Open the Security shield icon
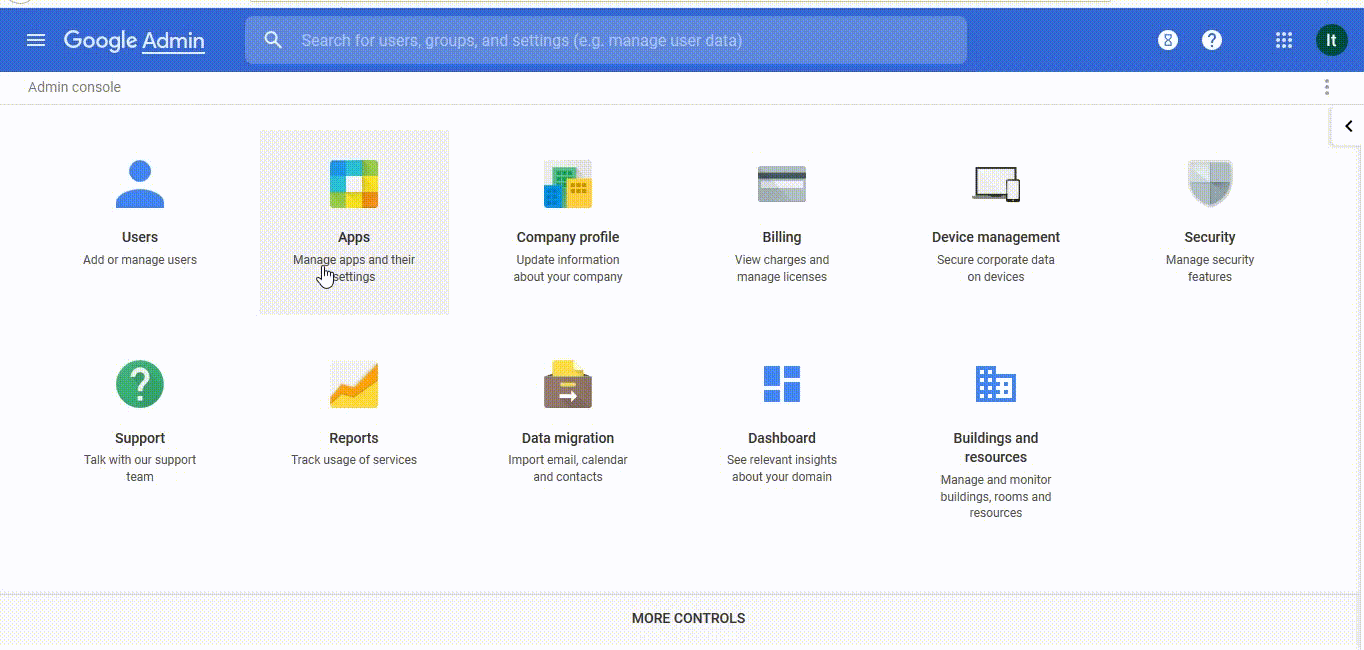1364x650 pixels. tap(1210, 184)
